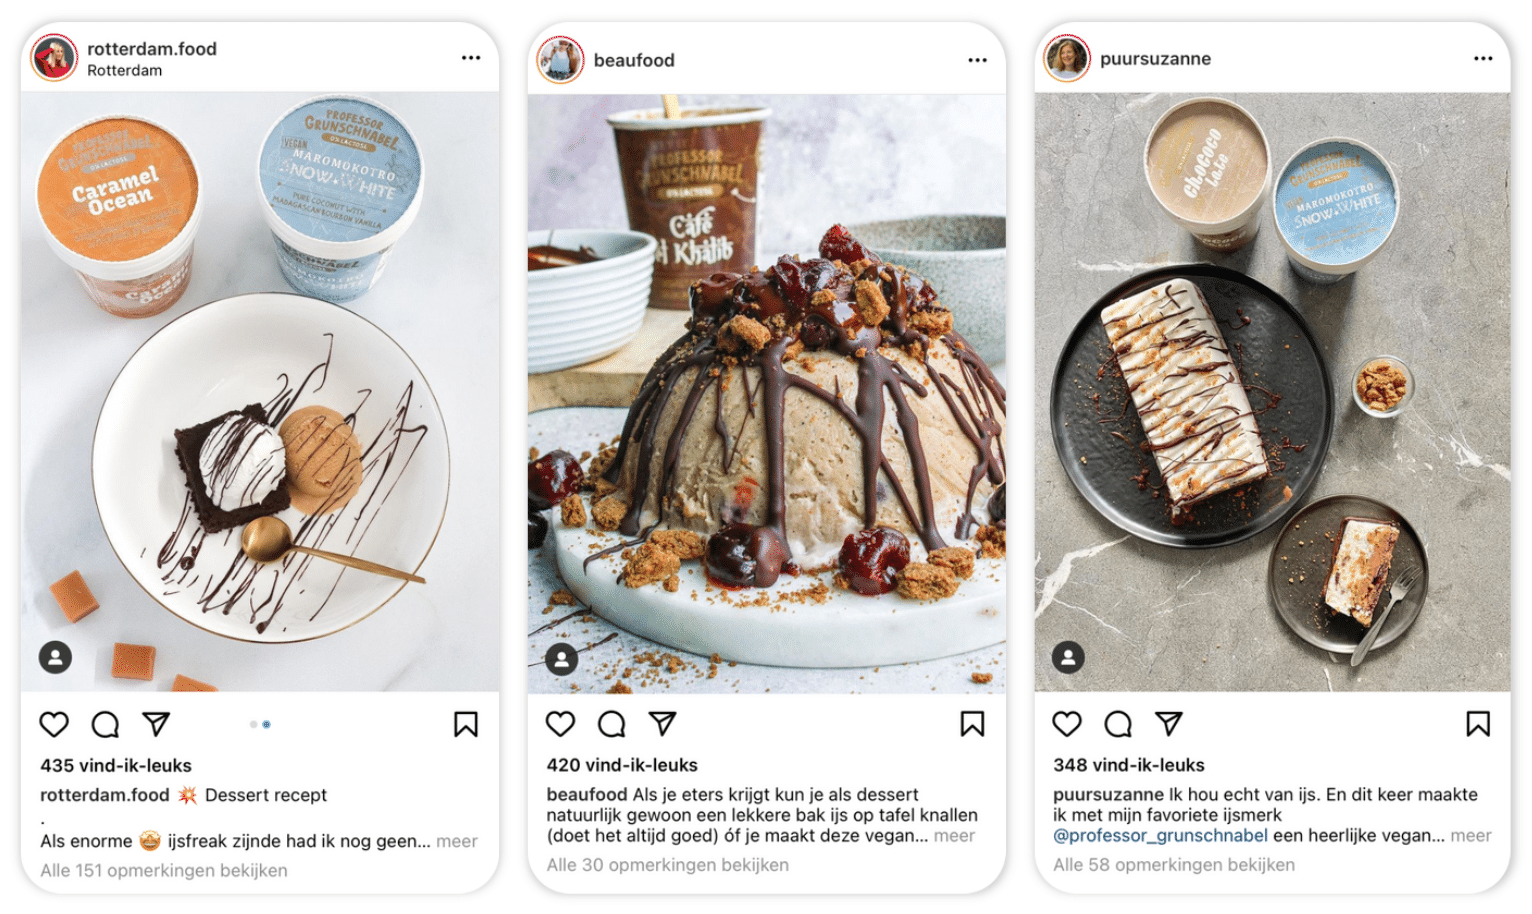Bookmark the puursuzanne ice cream post
The image size is (1532, 914).
[x=1478, y=723]
